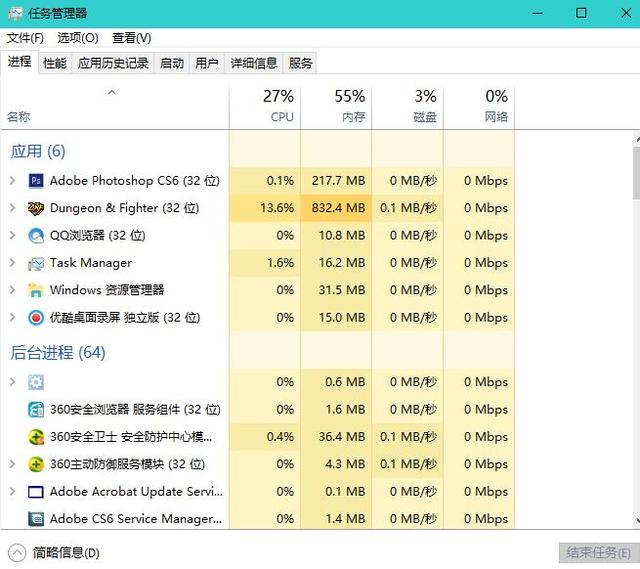Click the Dungeon & Fighter process icon
This screenshot has height=569, width=640.
(x=36, y=208)
